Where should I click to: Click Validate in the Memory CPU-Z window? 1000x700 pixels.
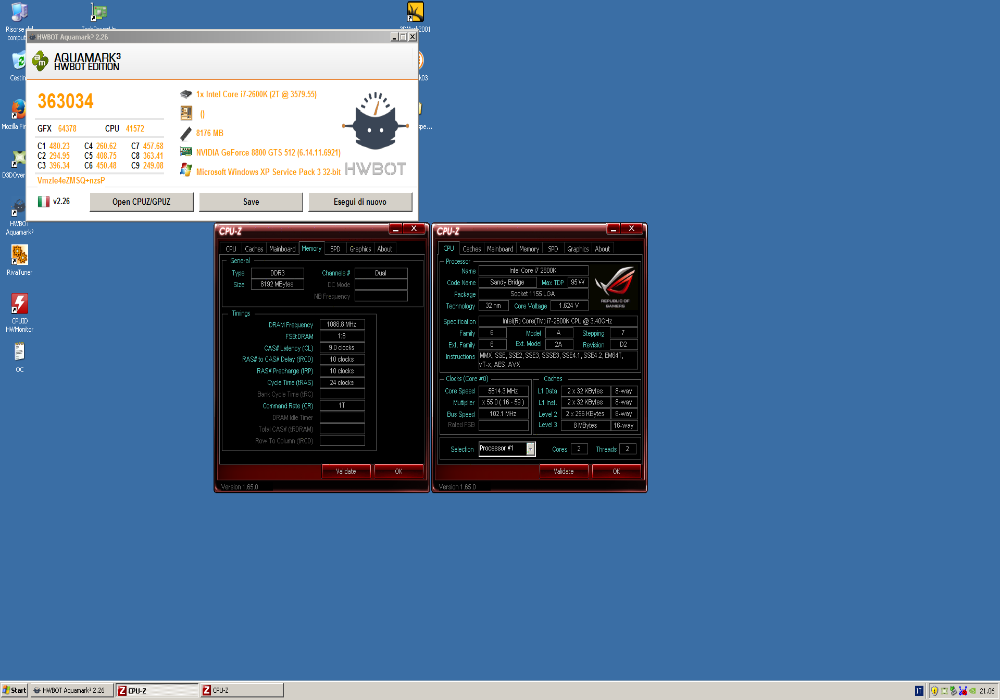coord(346,471)
